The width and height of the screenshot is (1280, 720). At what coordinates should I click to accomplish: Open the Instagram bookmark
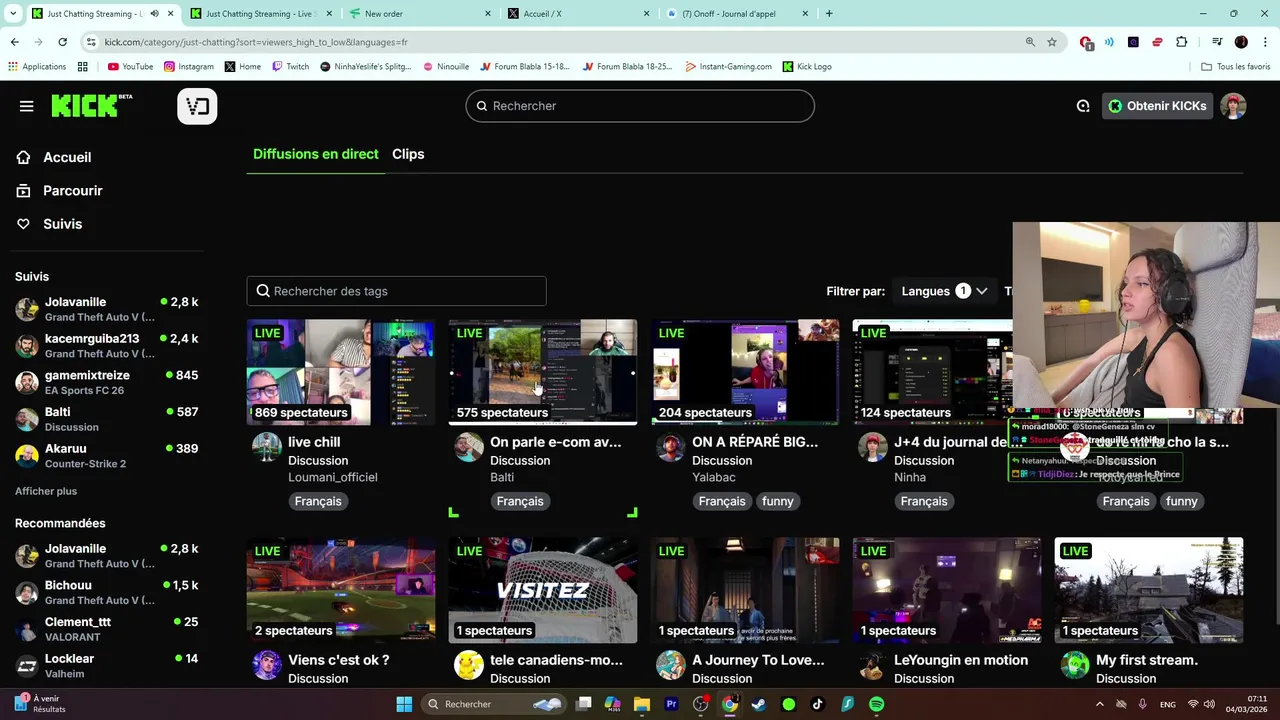[x=189, y=67]
